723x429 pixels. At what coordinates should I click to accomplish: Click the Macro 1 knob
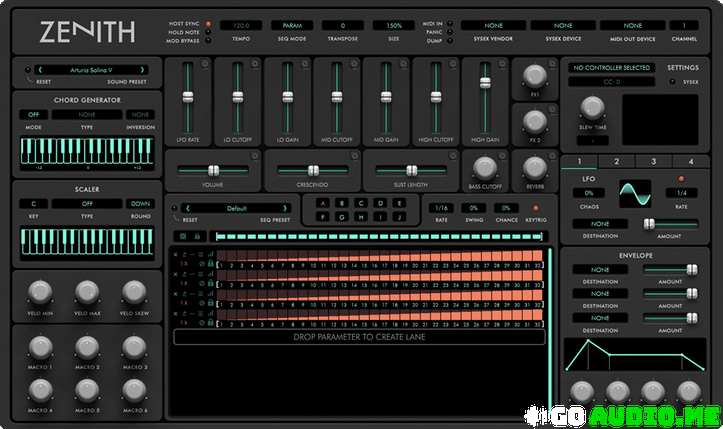click(x=40, y=346)
